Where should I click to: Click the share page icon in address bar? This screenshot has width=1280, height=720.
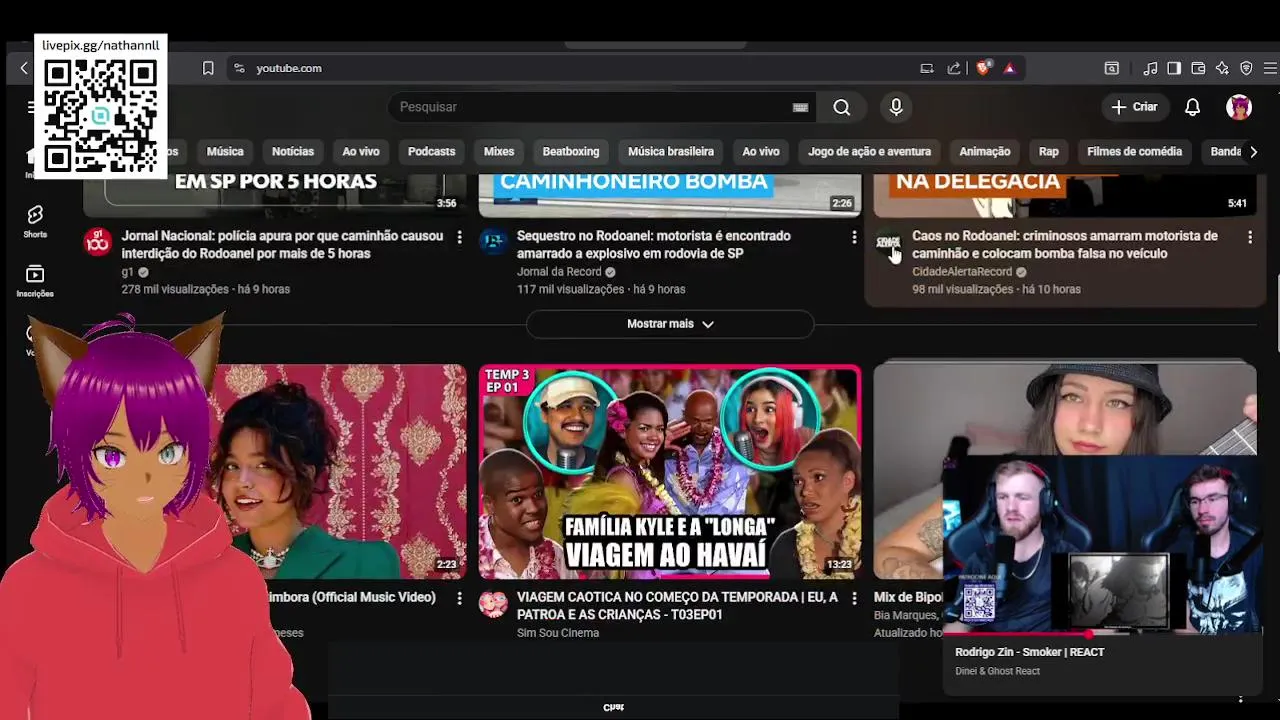[x=954, y=68]
